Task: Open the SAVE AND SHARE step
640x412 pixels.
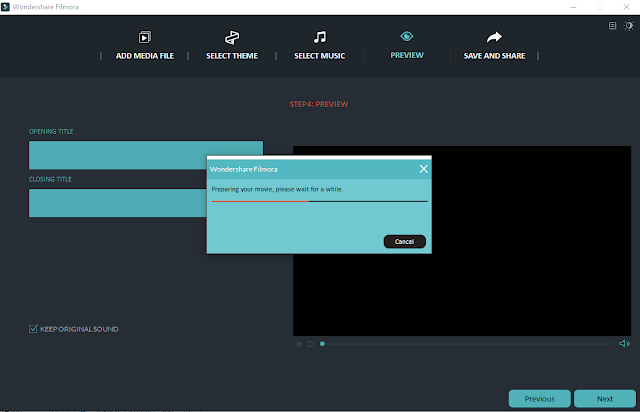Action: point(494,56)
